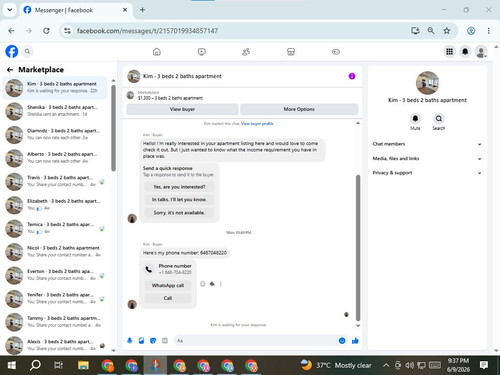Open File Explorer from taskbar

83,365
